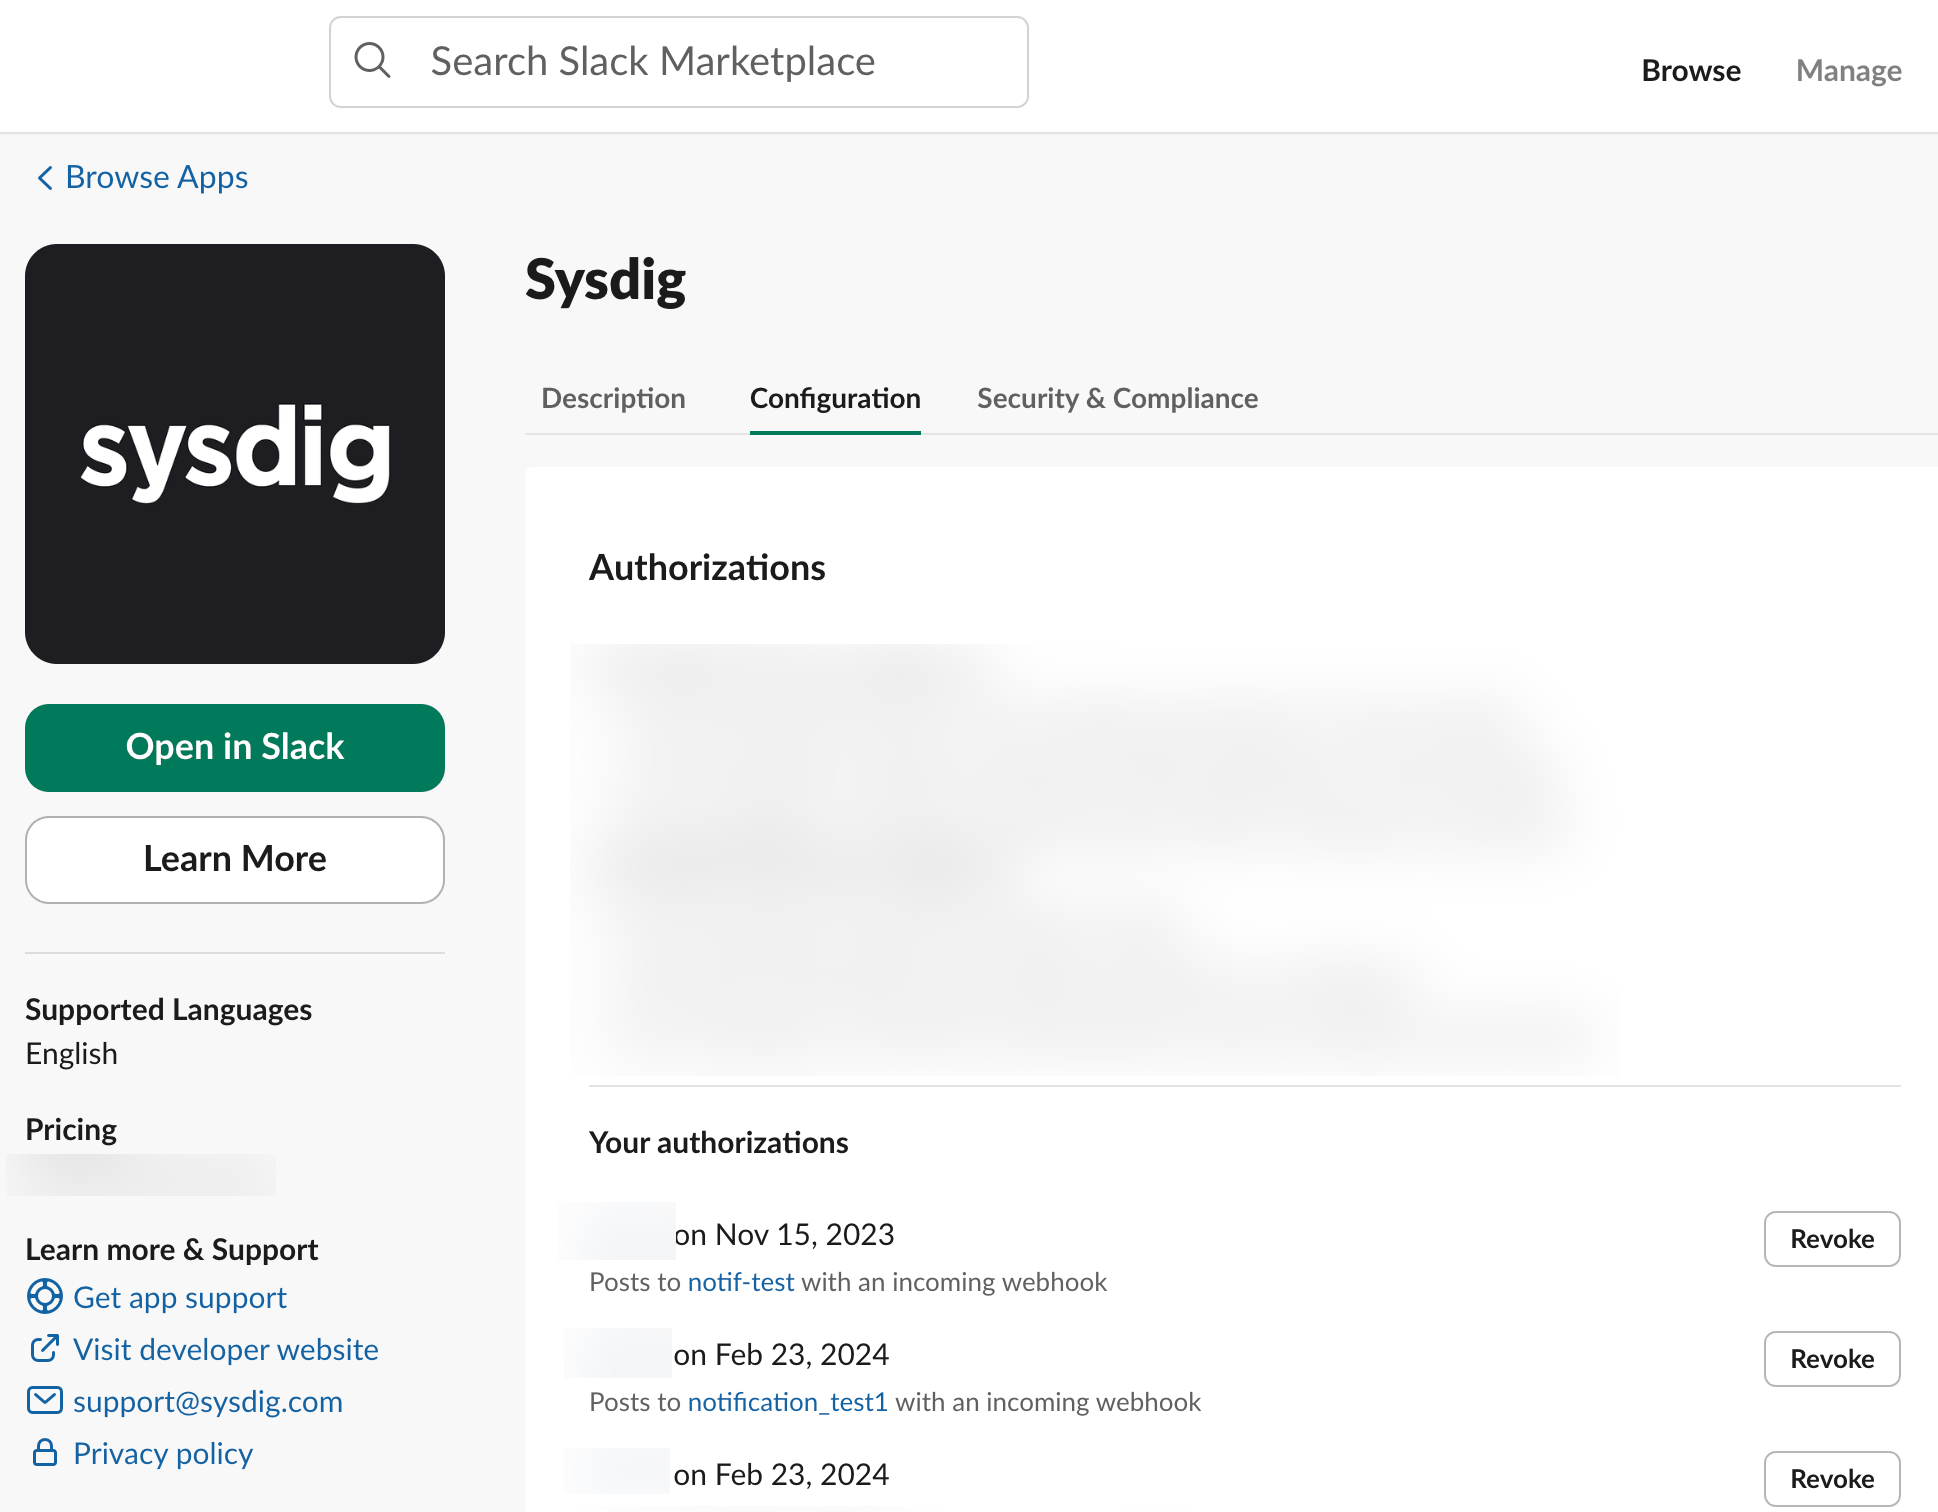The image size is (1938, 1512).
Task: Click the back chevron beside Browse Apps
Action: coord(45,178)
